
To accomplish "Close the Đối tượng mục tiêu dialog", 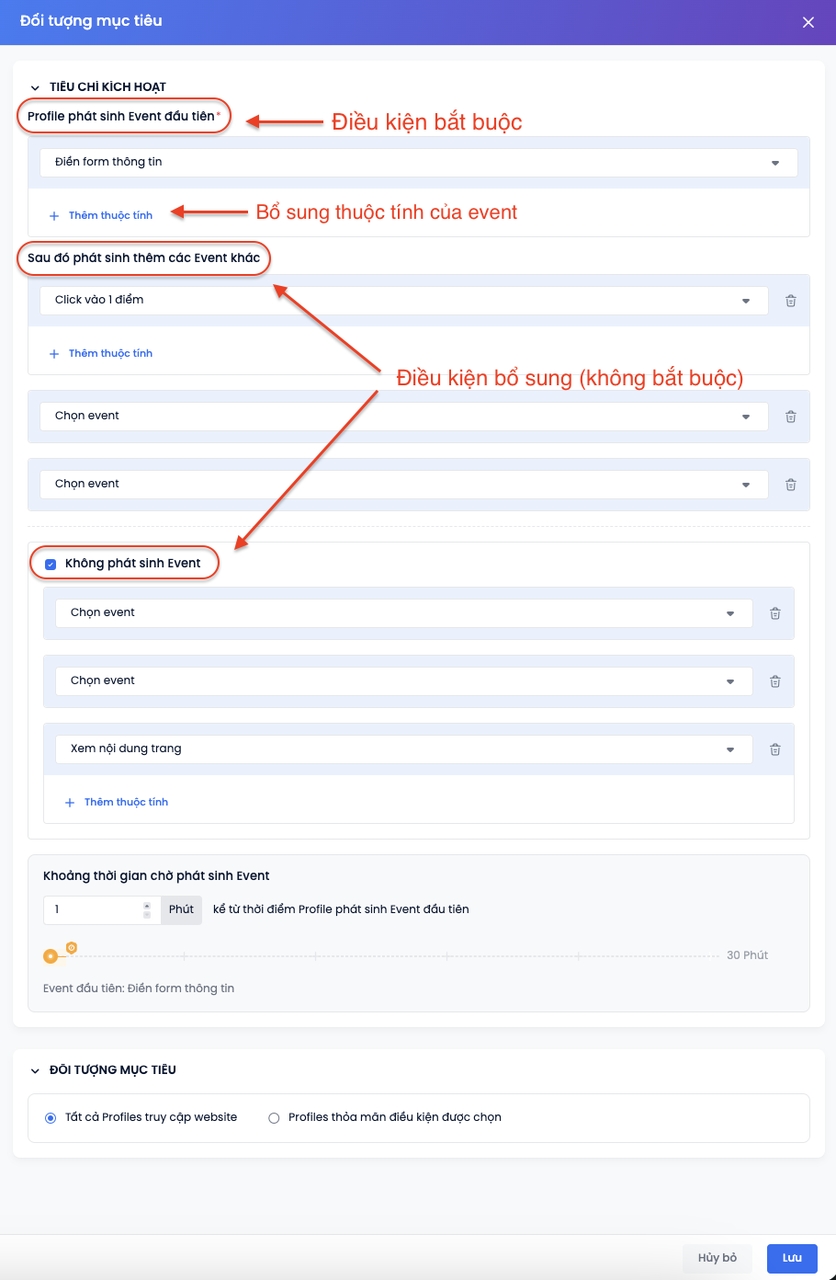I will pyautogui.click(x=808, y=22).
